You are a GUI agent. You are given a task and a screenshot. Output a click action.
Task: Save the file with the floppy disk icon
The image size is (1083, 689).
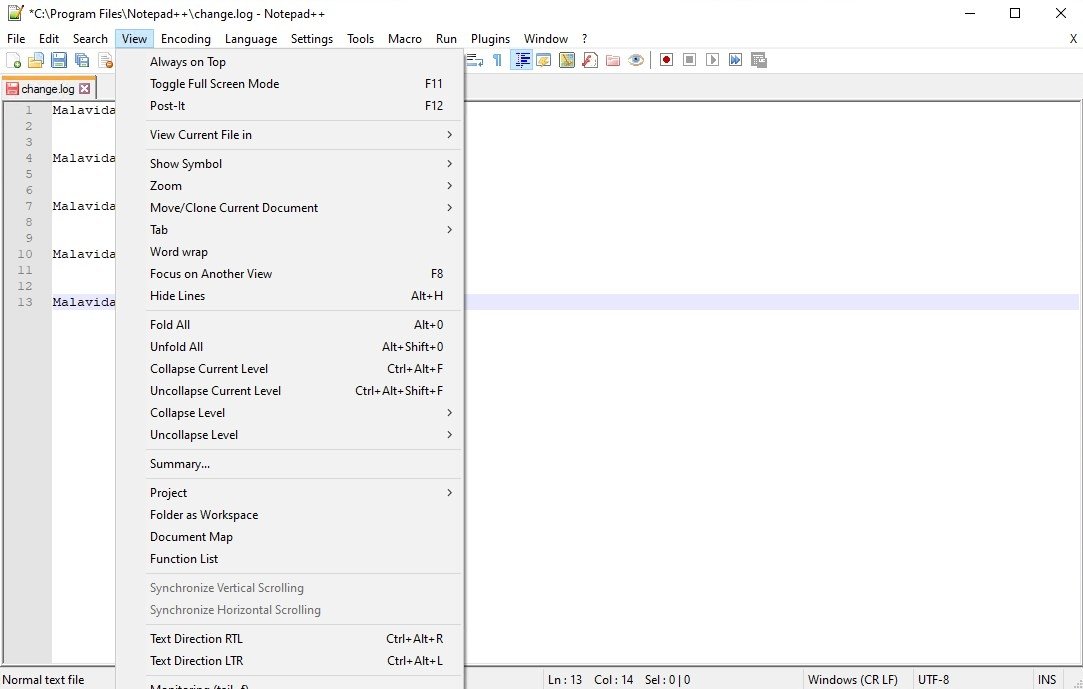59,61
